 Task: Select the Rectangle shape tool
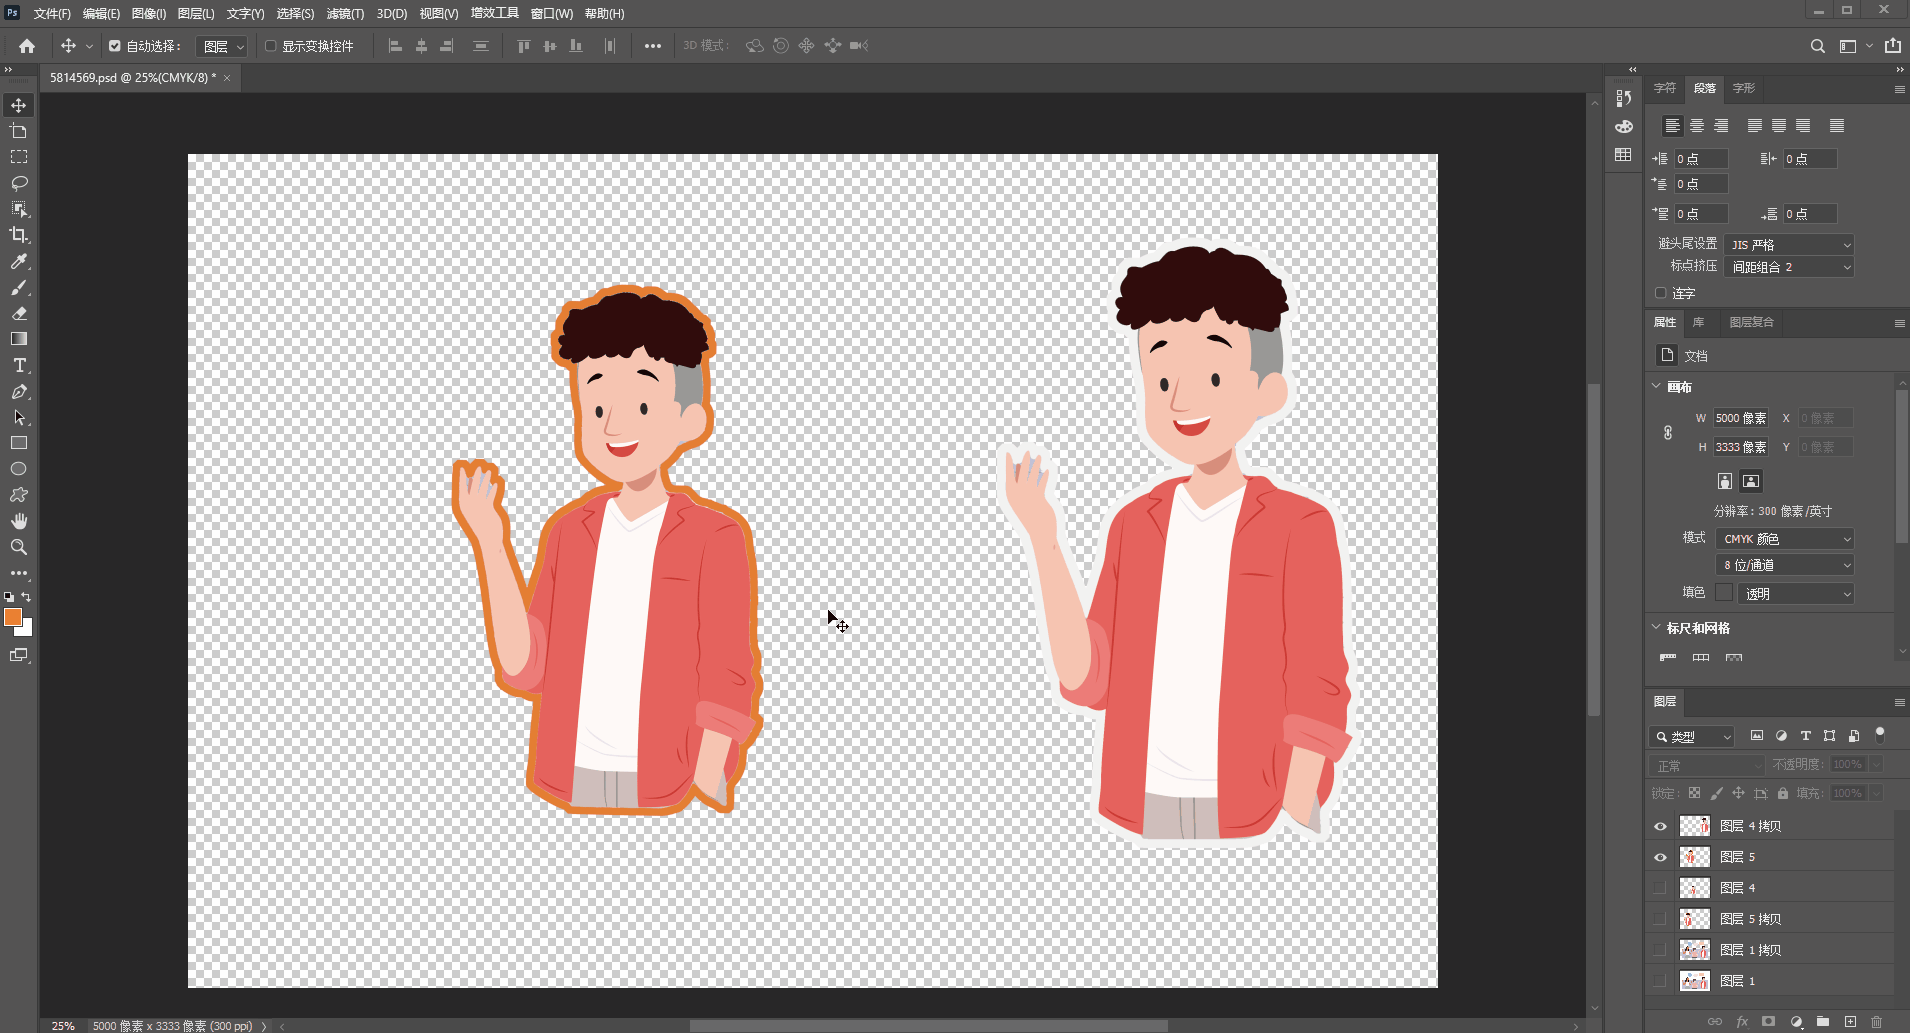(19, 443)
